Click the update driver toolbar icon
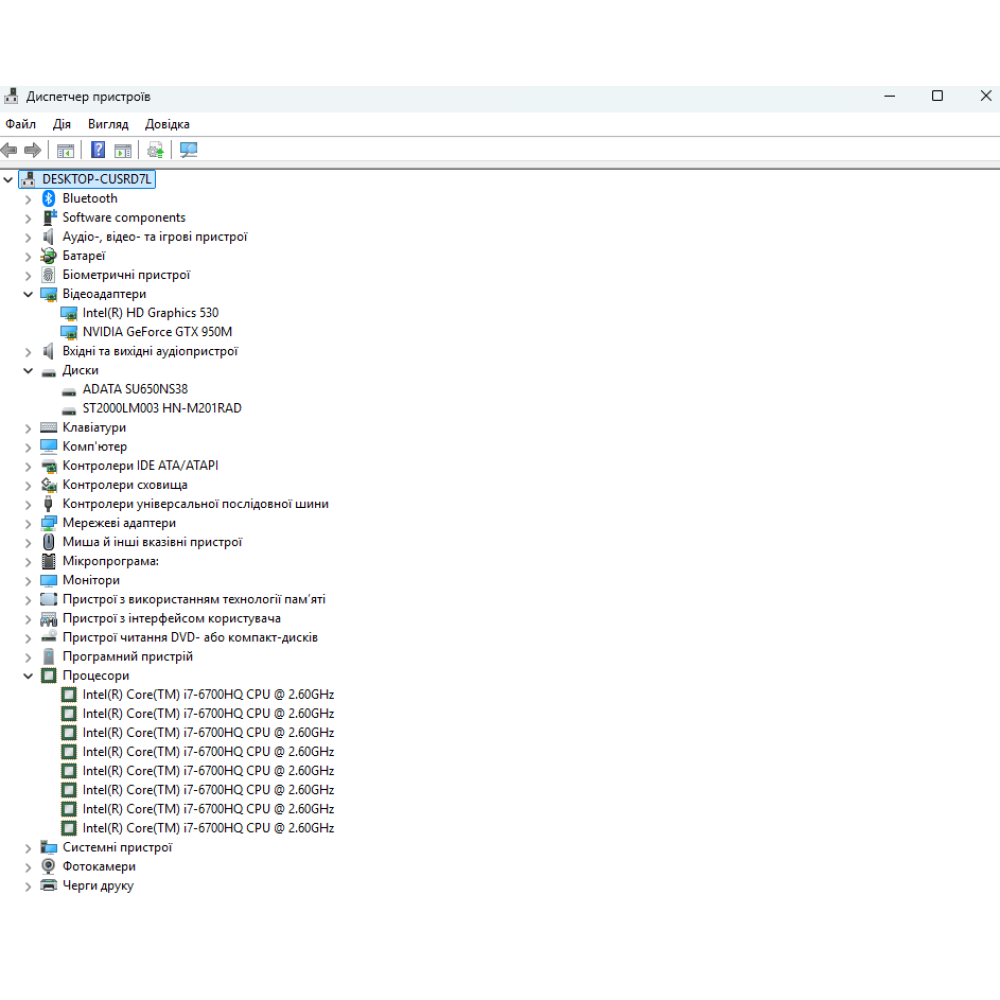Image resolution: width=1000 pixels, height=1000 pixels. pyautogui.click(x=155, y=150)
